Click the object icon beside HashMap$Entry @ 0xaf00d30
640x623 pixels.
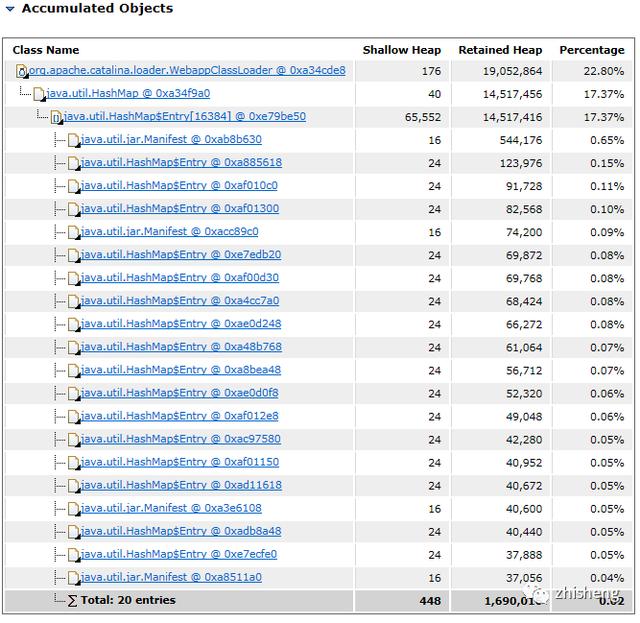(x=74, y=279)
